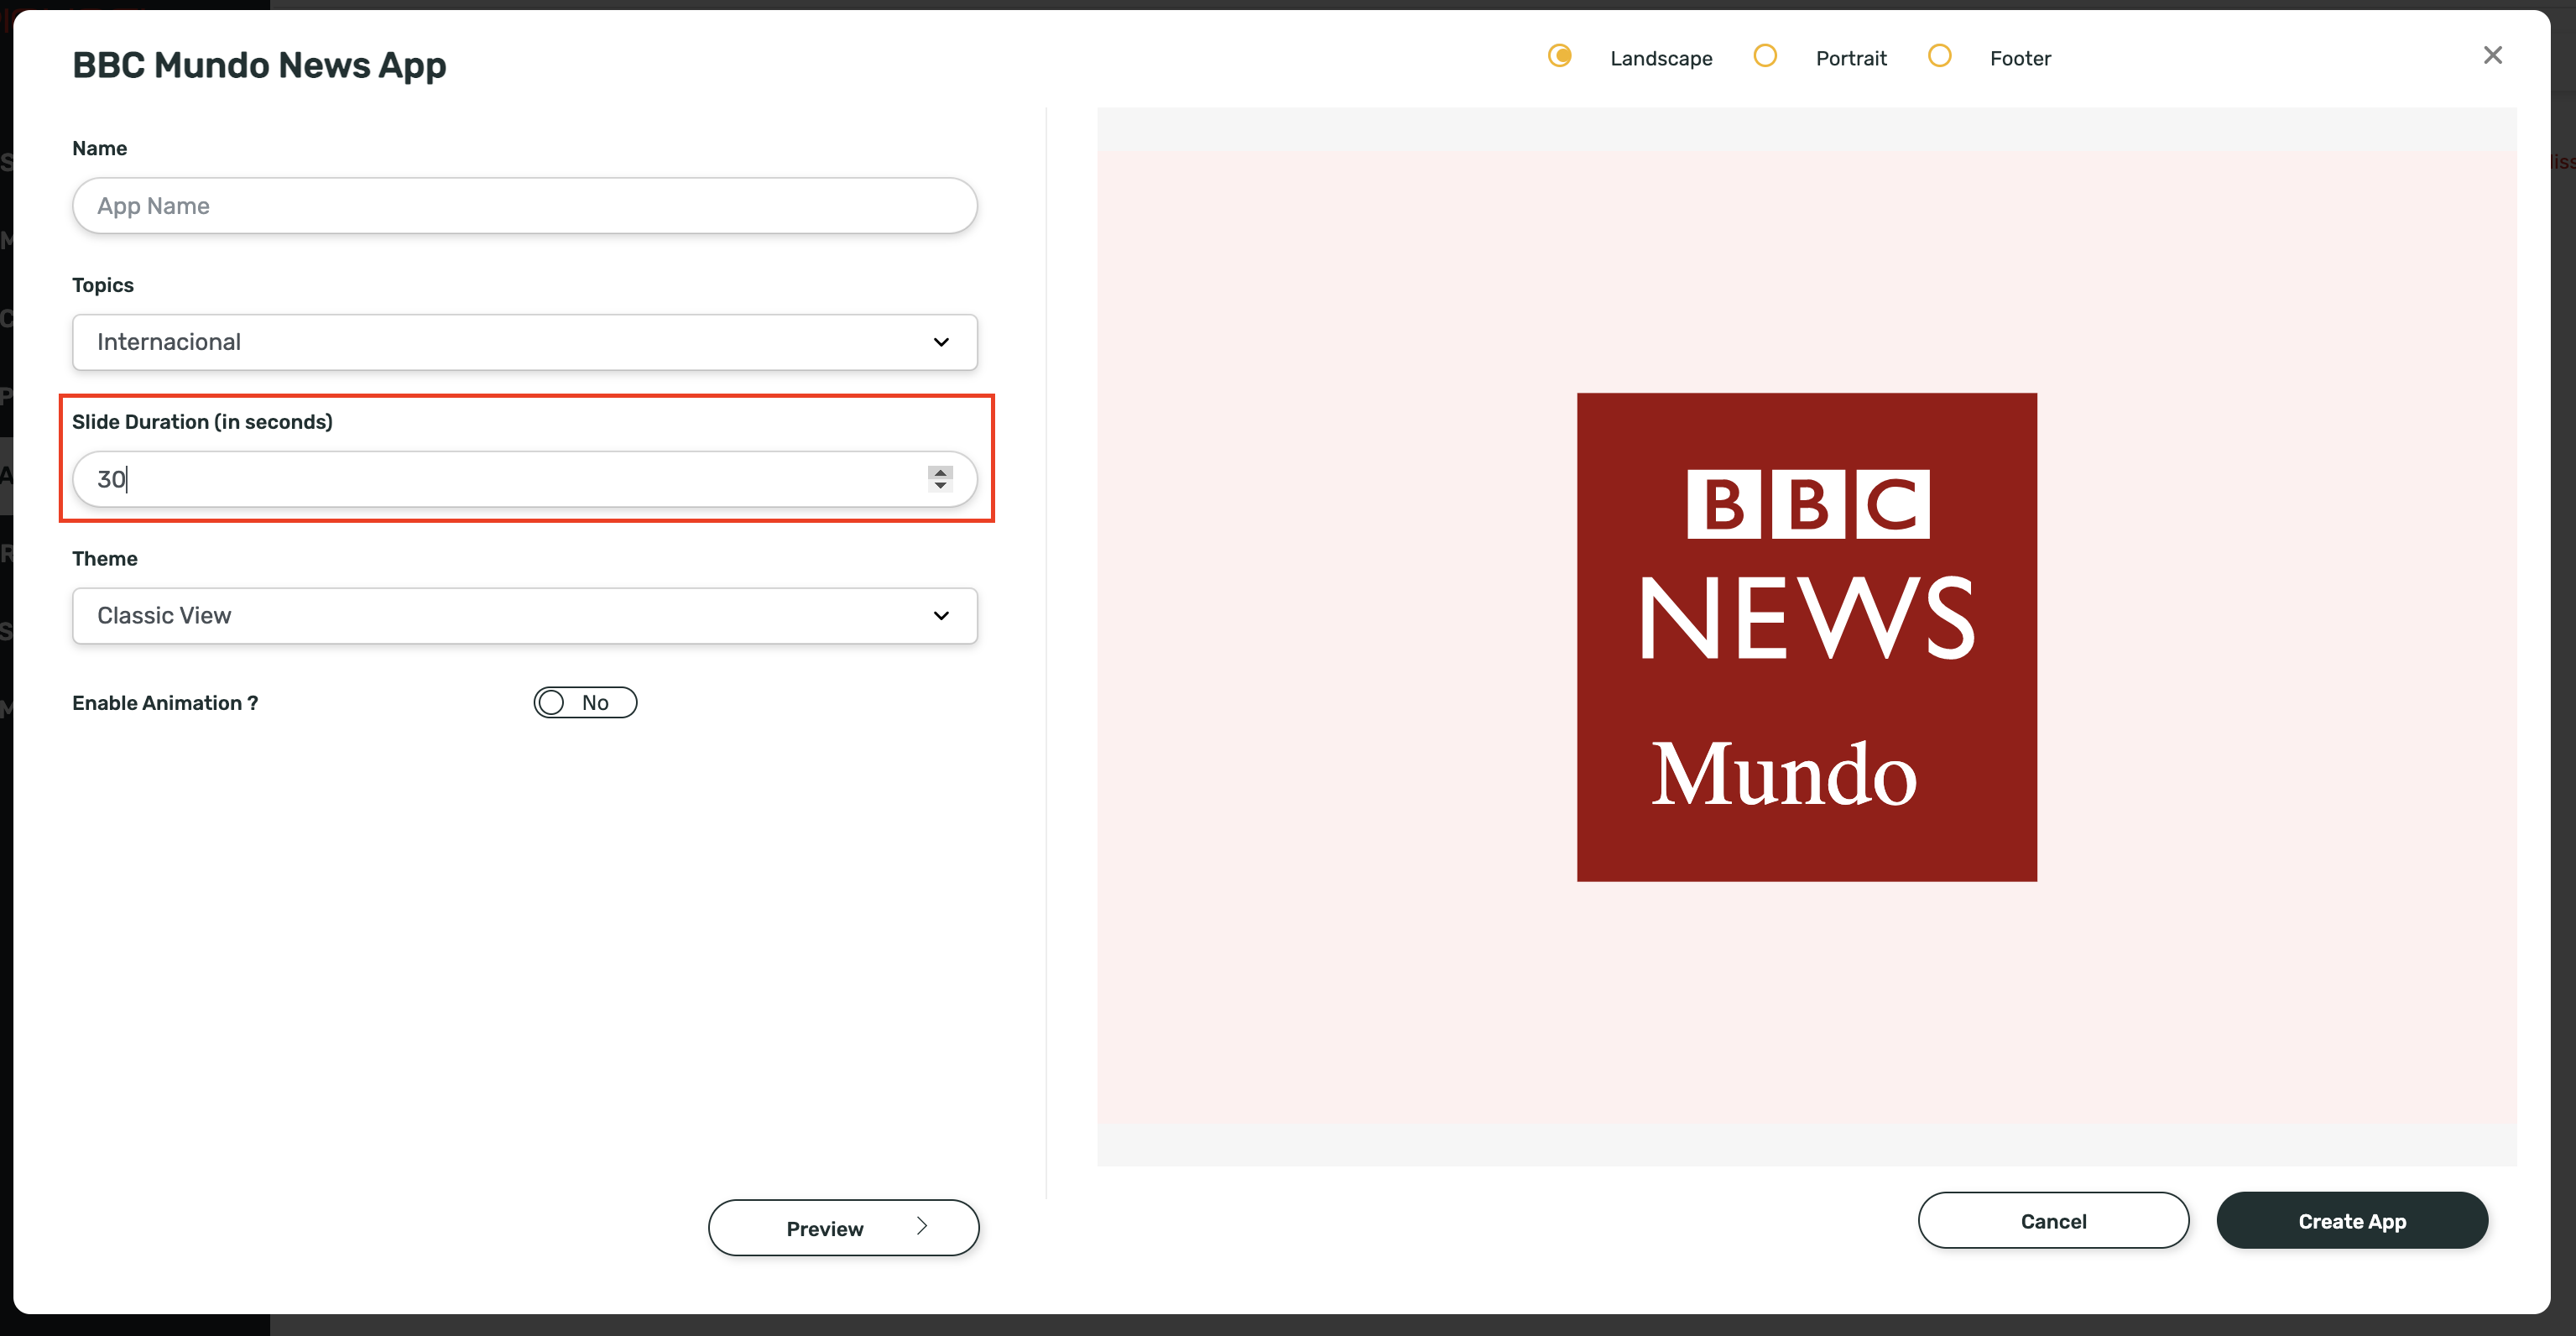Click the Cancel button

coord(2053,1221)
